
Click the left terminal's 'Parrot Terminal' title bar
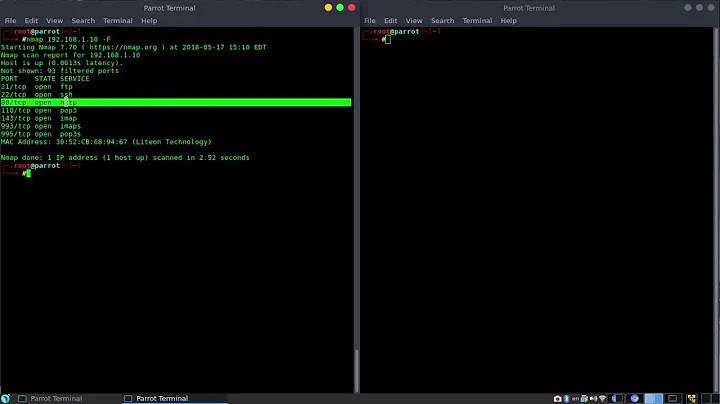pos(169,8)
